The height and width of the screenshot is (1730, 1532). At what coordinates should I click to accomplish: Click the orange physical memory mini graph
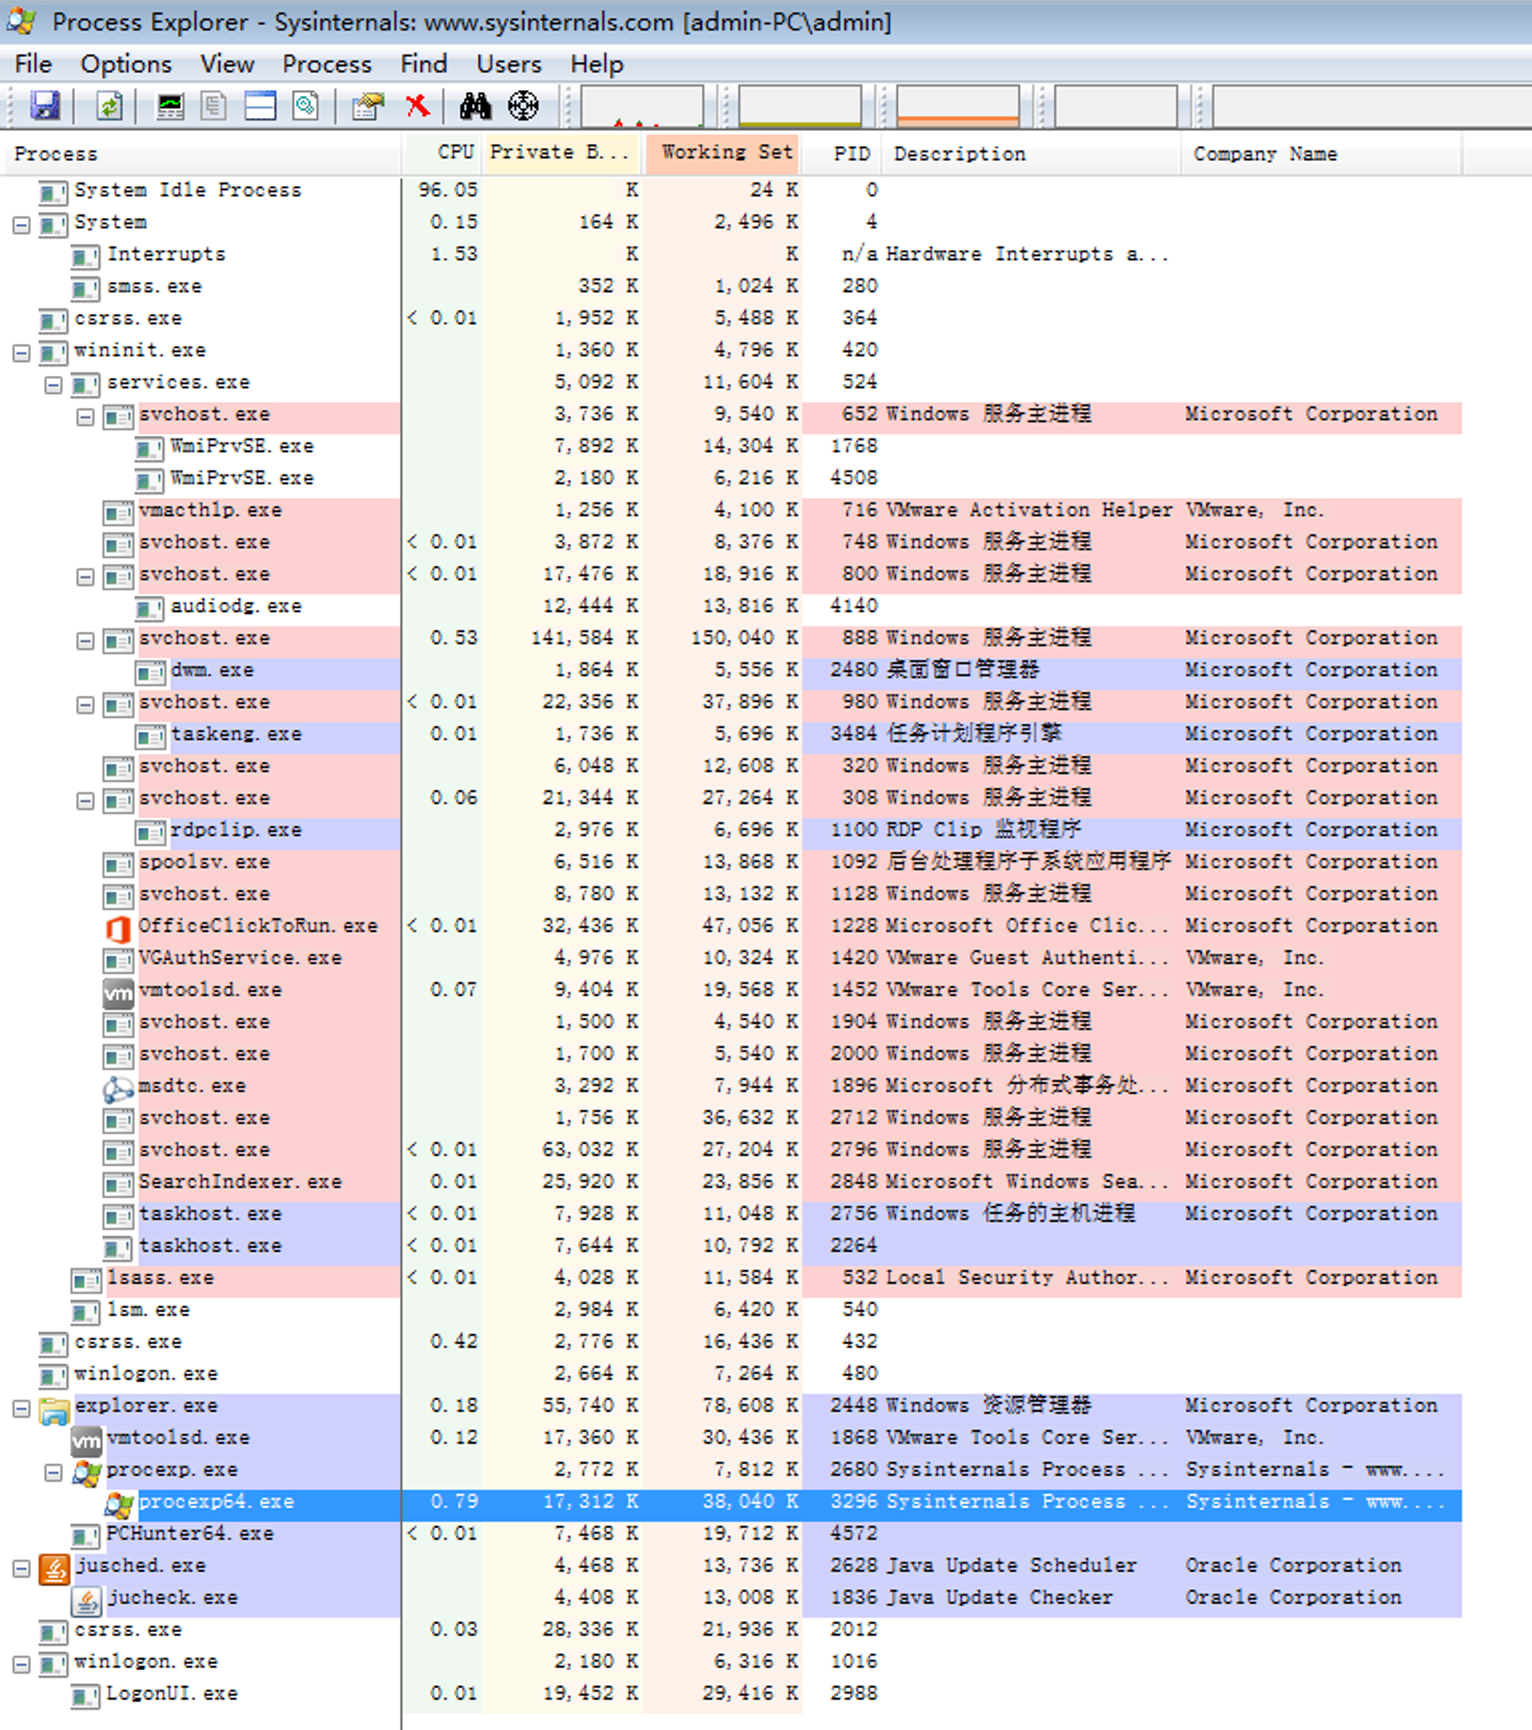(x=958, y=106)
